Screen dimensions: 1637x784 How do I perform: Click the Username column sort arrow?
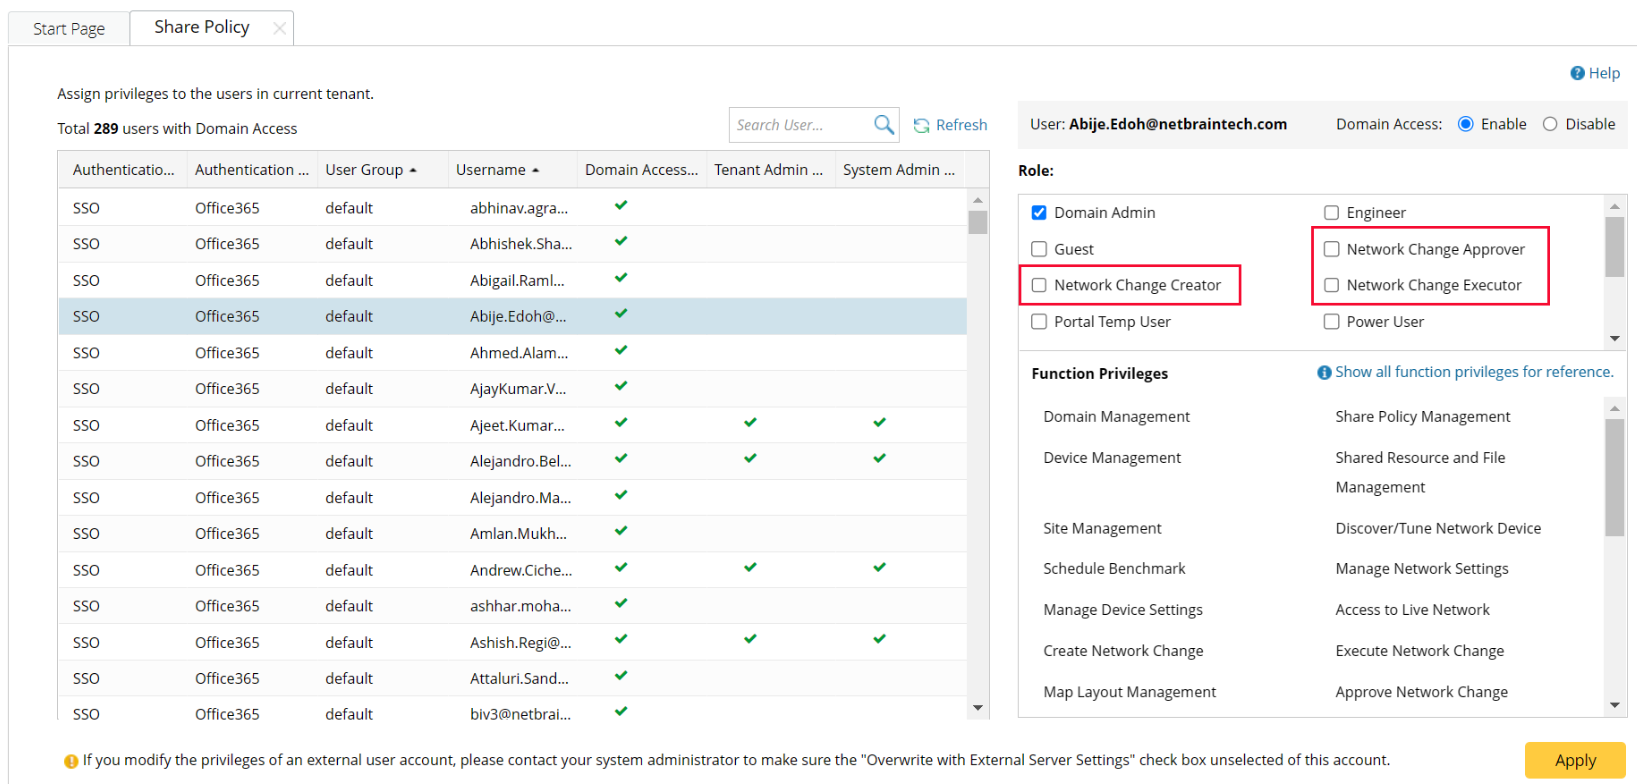coord(536,171)
